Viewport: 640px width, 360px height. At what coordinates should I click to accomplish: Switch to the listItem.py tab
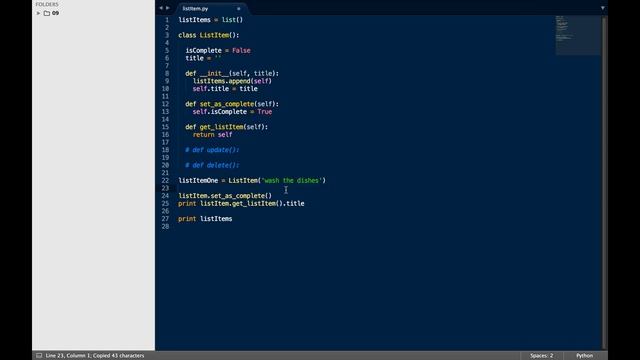click(x=196, y=8)
